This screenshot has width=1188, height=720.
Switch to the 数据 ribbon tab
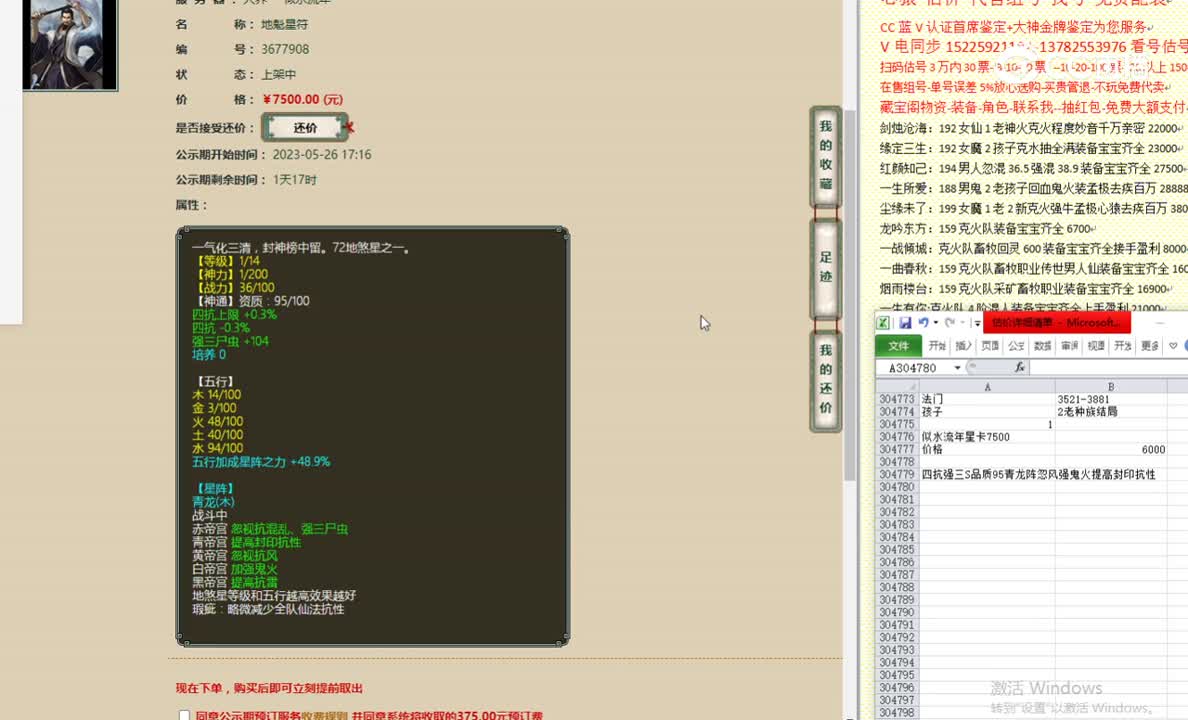click(x=1043, y=346)
